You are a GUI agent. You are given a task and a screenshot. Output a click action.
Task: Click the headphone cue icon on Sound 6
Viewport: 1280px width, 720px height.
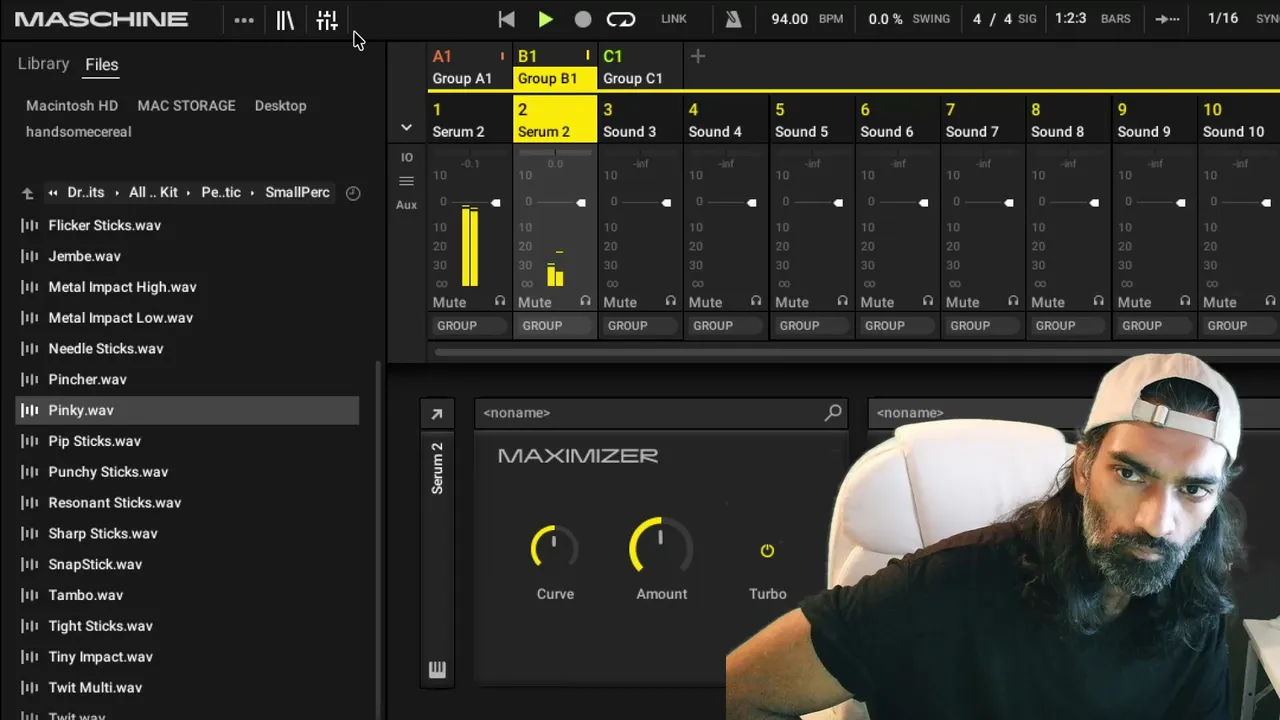[x=928, y=301]
